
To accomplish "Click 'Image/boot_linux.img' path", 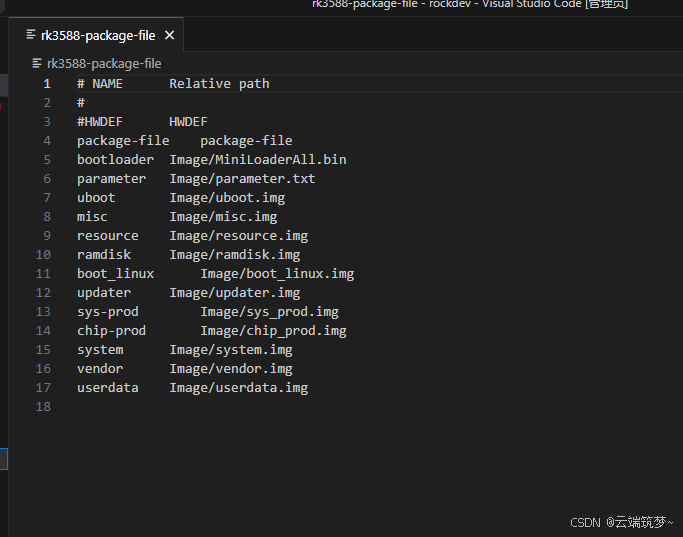I will (x=277, y=274).
